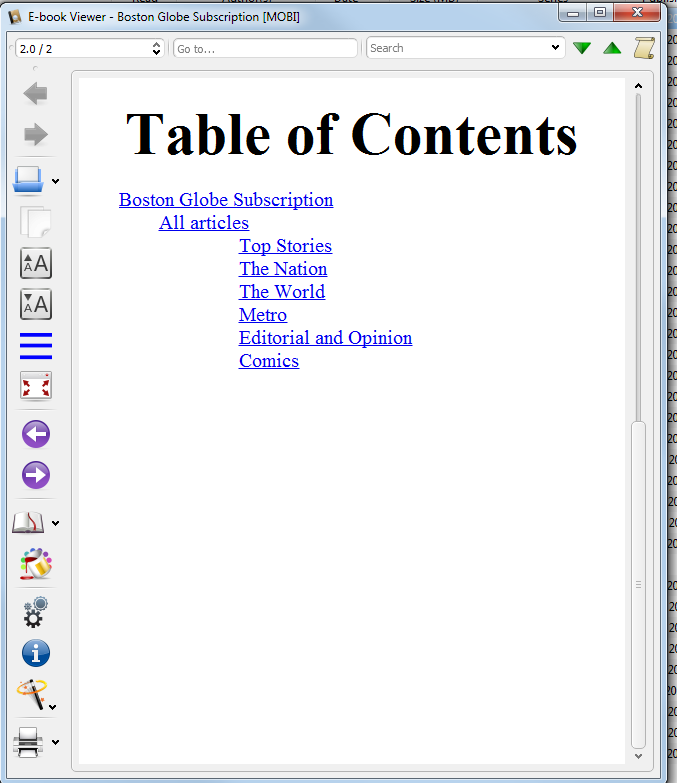Image resolution: width=677 pixels, height=783 pixels.
Task: Open the Comics link
Action: pos(269,361)
